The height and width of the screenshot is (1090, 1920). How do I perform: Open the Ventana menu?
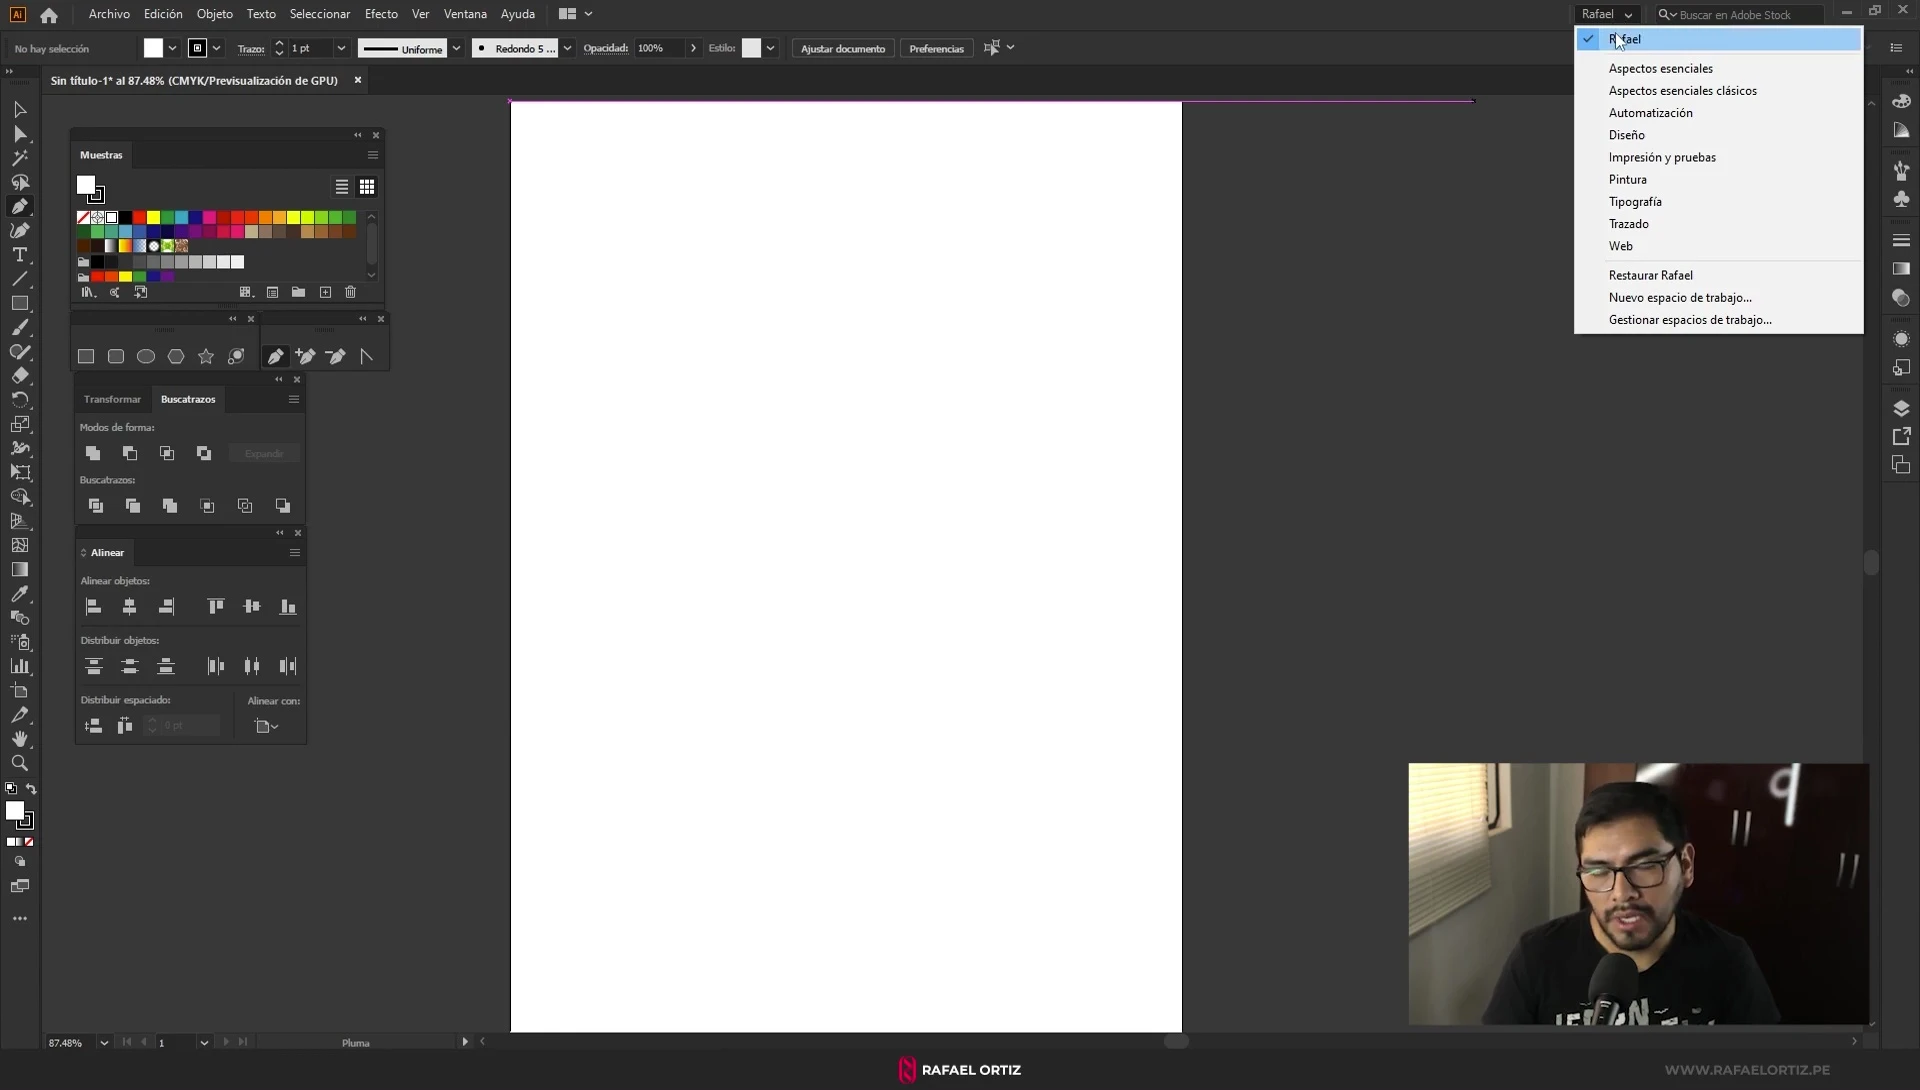click(x=465, y=14)
